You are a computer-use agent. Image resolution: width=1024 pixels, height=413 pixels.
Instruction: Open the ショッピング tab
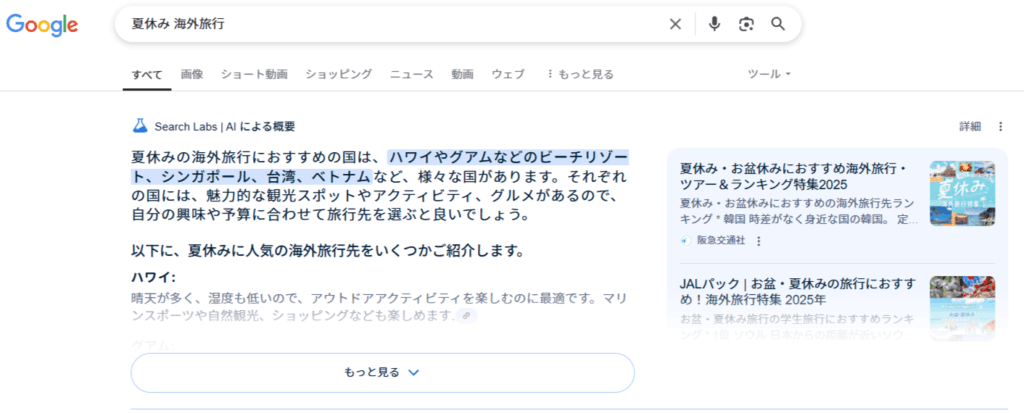[338, 74]
